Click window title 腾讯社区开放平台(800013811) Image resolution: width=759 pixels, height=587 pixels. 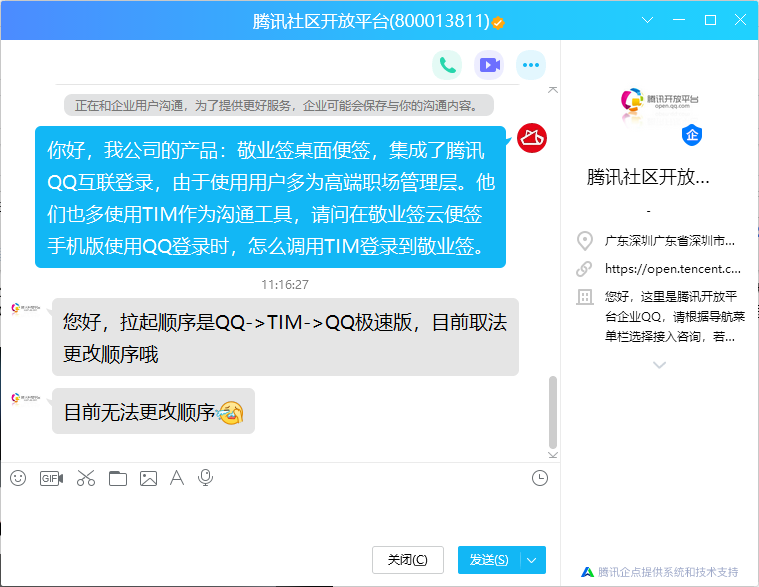coord(371,21)
